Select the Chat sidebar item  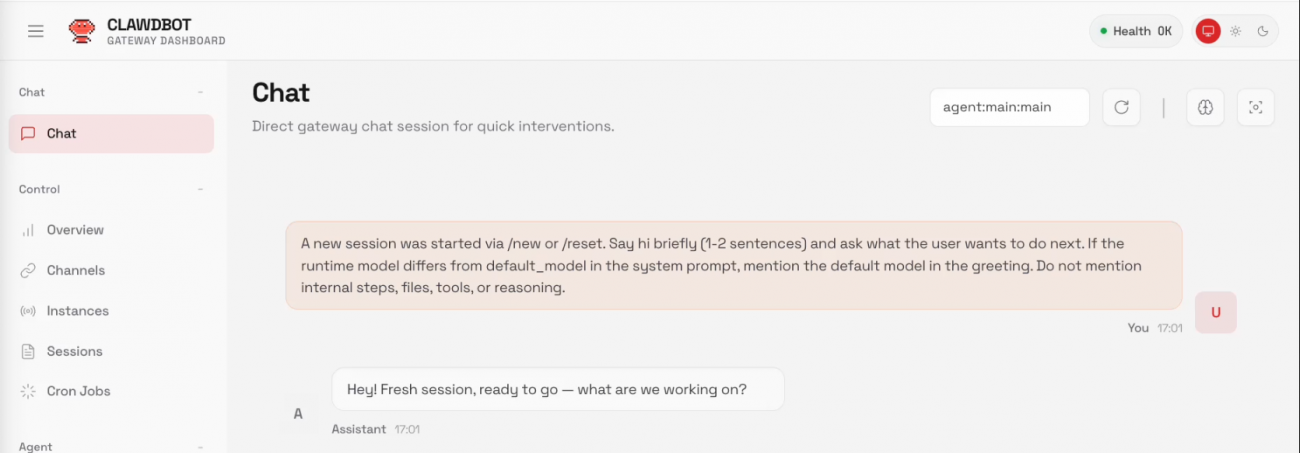[x=111, y=133]
